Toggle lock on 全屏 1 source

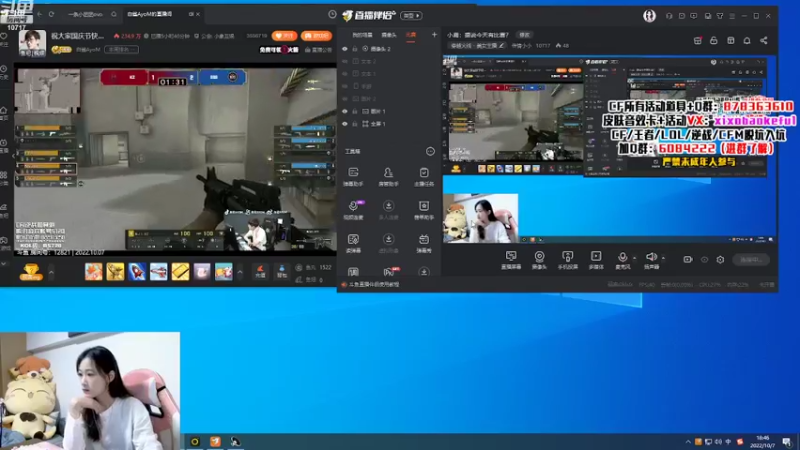(x=355, y=124)
